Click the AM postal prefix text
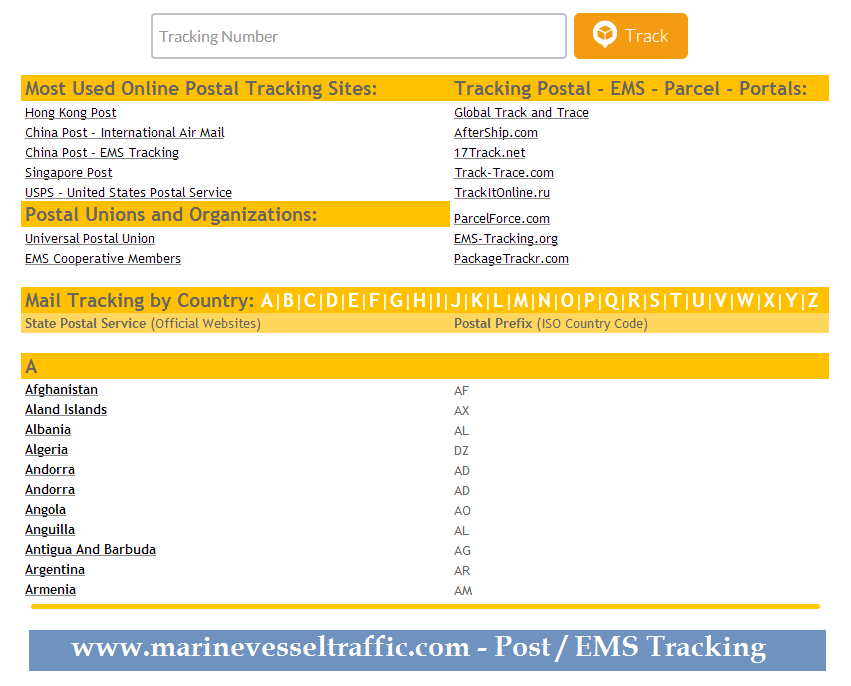 [x=463, y=591]
